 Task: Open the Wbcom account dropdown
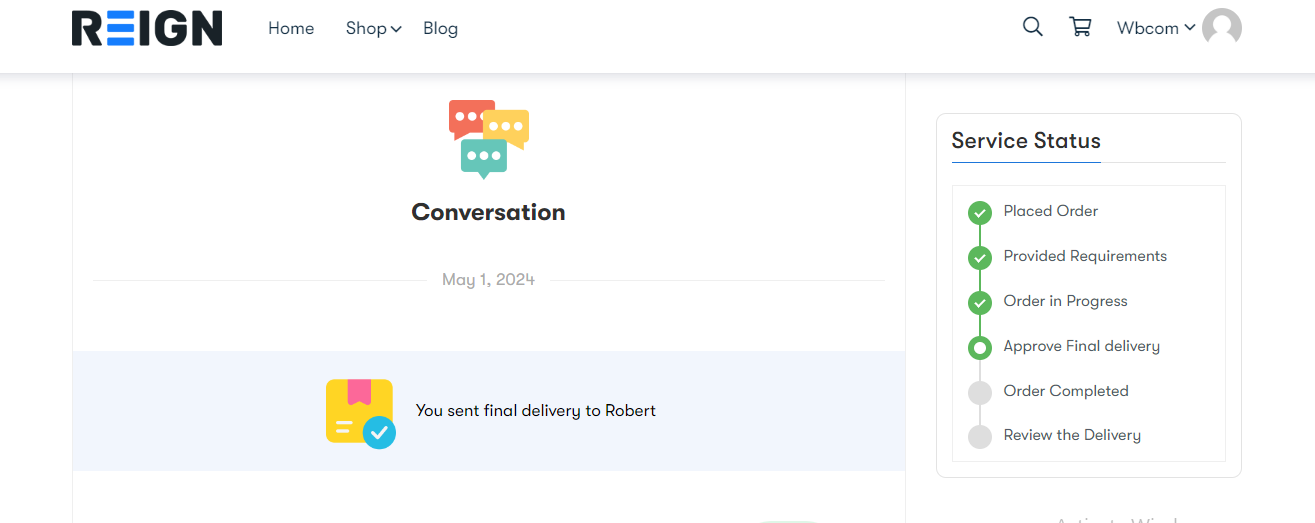[x=1155, y=28]
